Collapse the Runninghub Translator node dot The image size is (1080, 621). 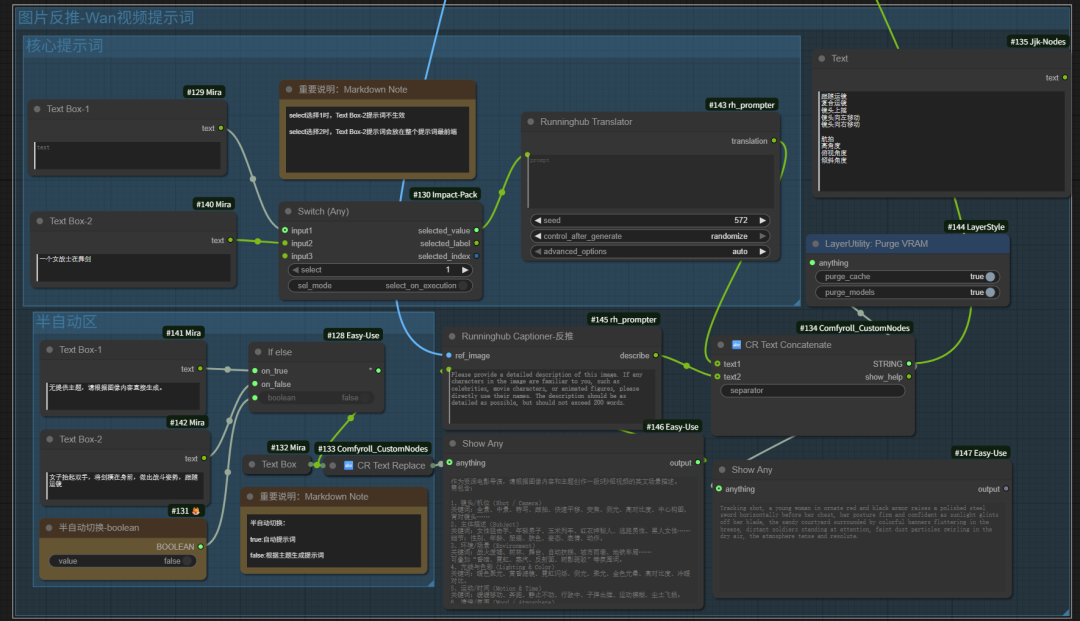pos(530,122)
